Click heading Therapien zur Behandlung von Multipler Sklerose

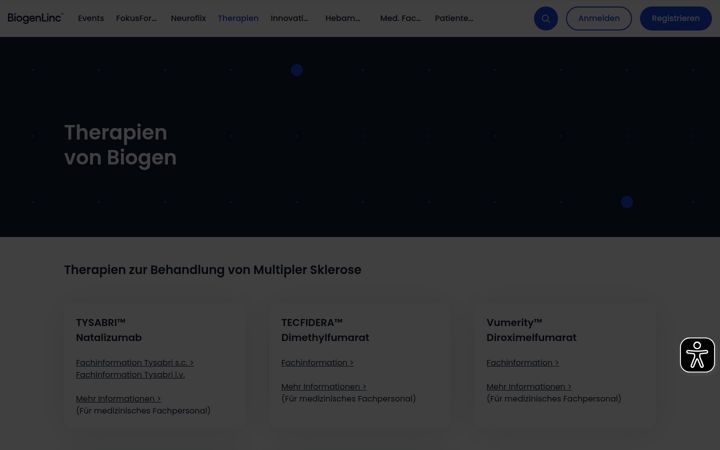coord(213,270)
